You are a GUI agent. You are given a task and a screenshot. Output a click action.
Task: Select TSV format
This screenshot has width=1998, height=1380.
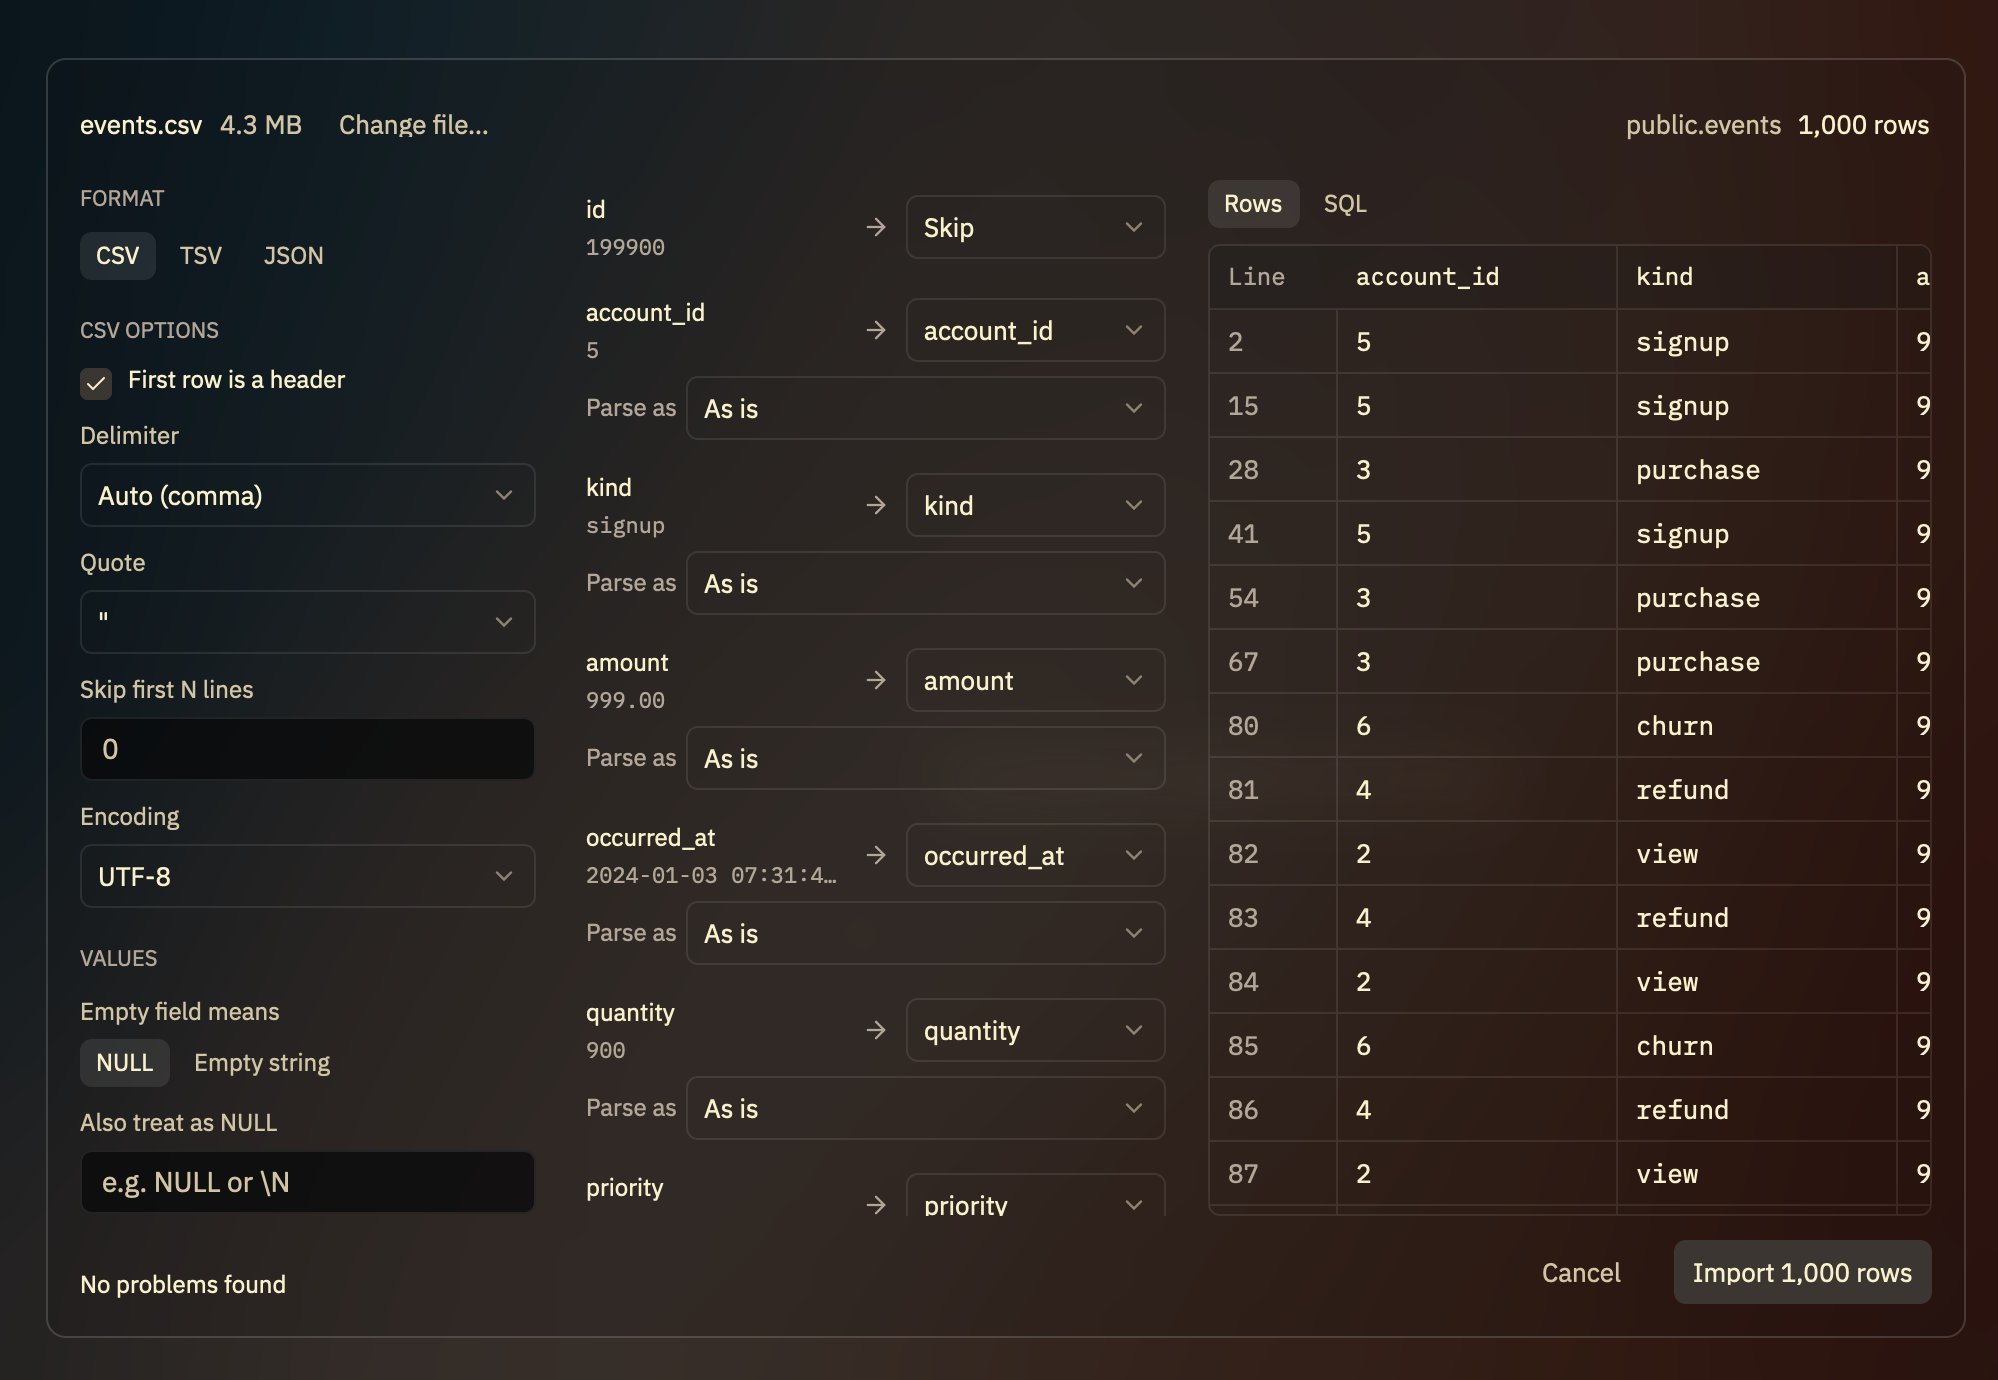tap(200, 256)
